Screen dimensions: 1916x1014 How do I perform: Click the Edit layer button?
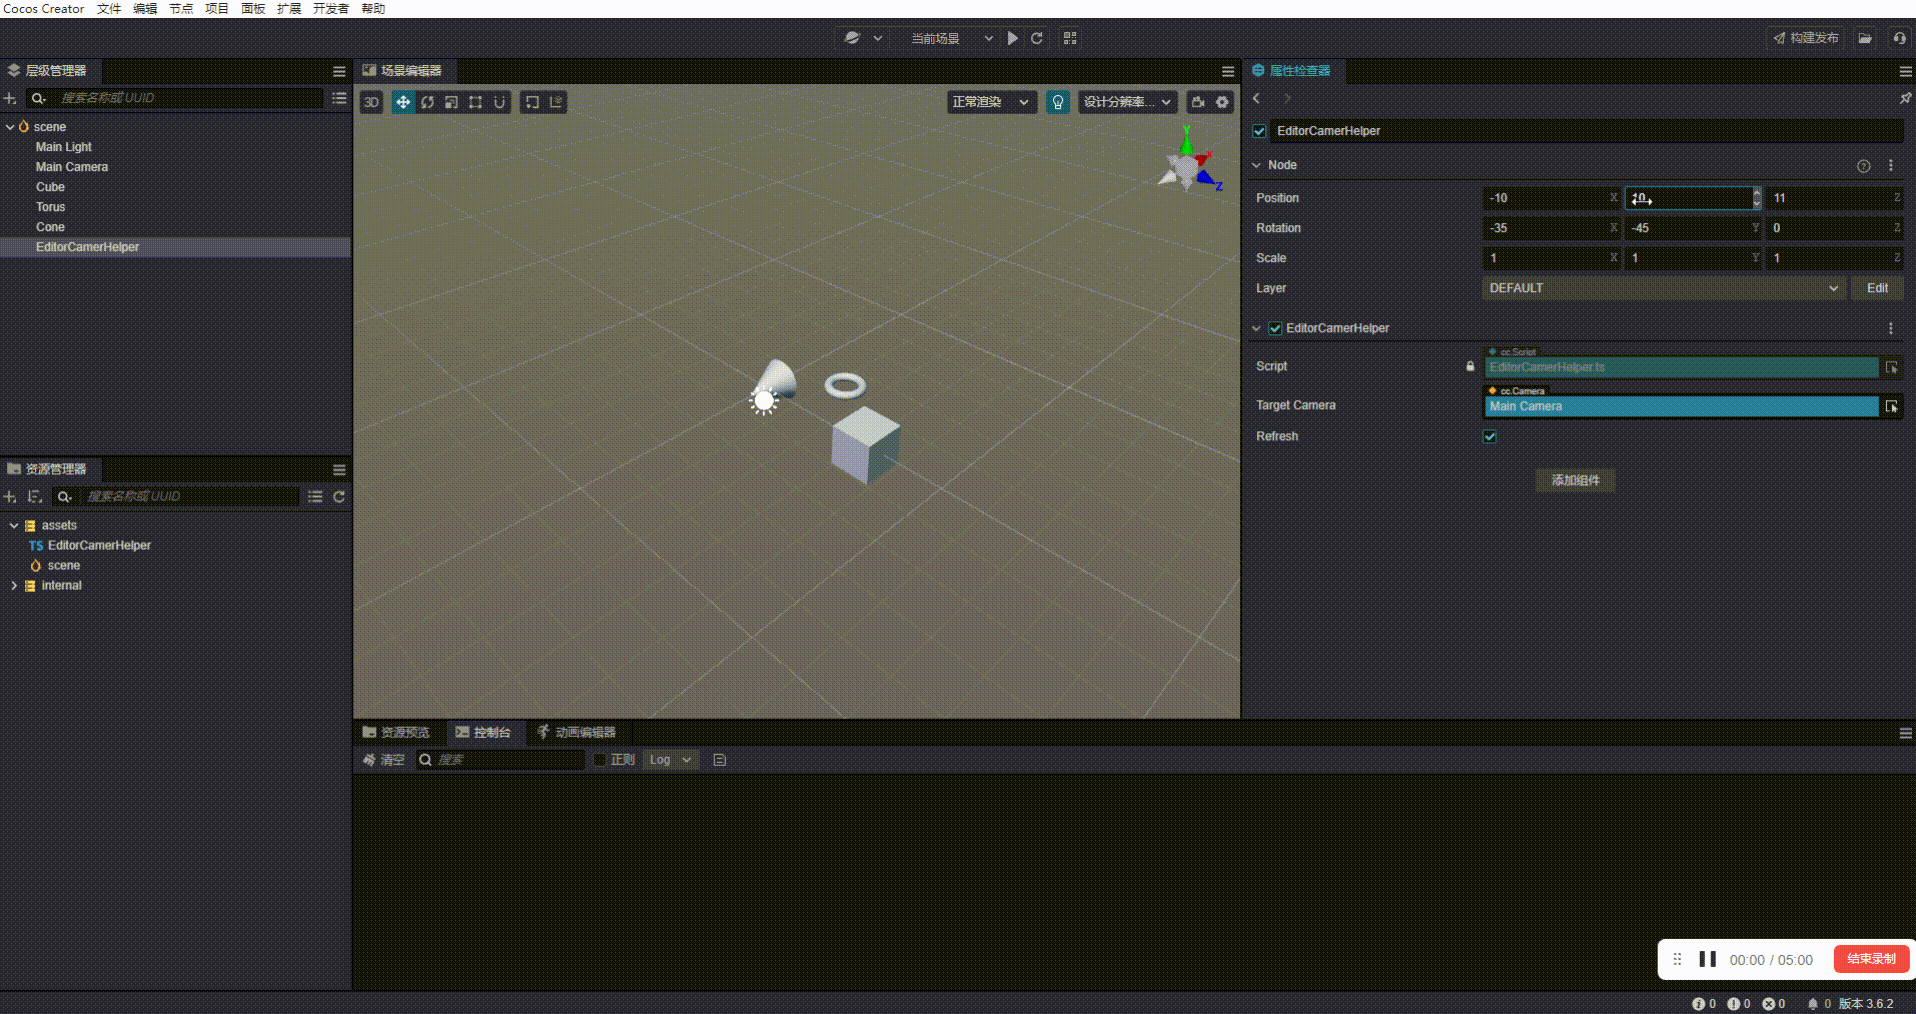(x=1877, y=288)
